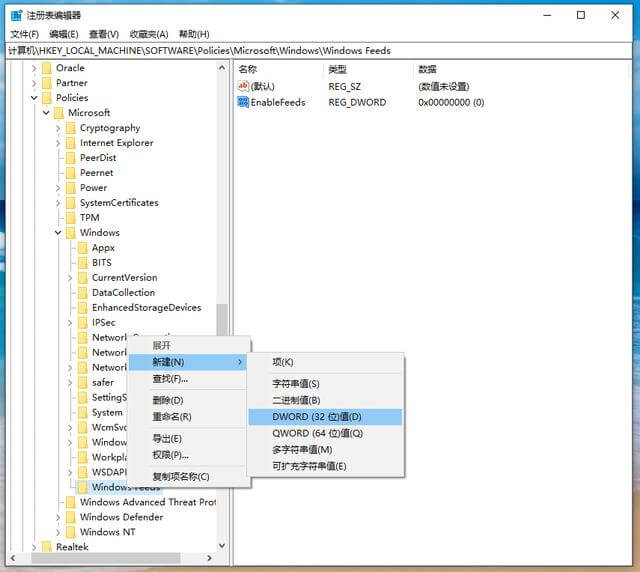640x572 pixels.
Task: Choose DWORD (32 位)值(D) from submenu
Action: tap(317, 417)
